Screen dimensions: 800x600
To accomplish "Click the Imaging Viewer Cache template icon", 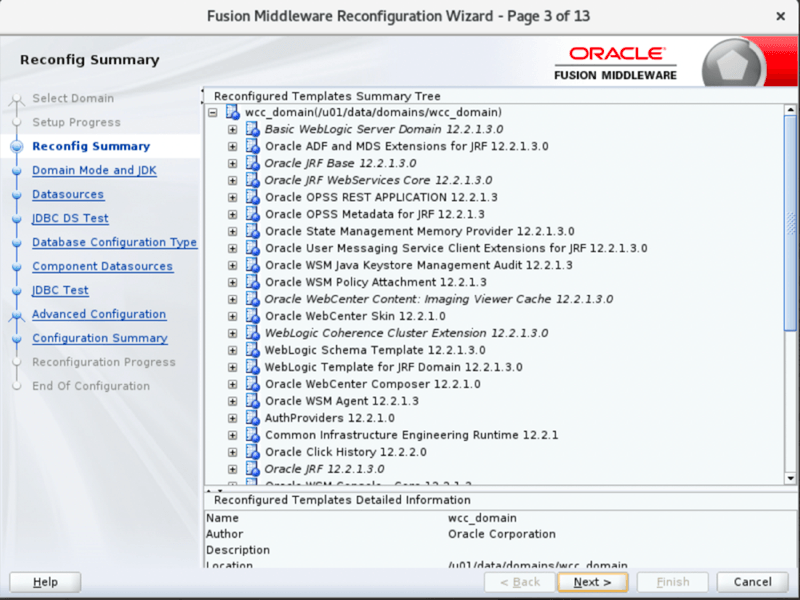I will [x=253, y=299].
